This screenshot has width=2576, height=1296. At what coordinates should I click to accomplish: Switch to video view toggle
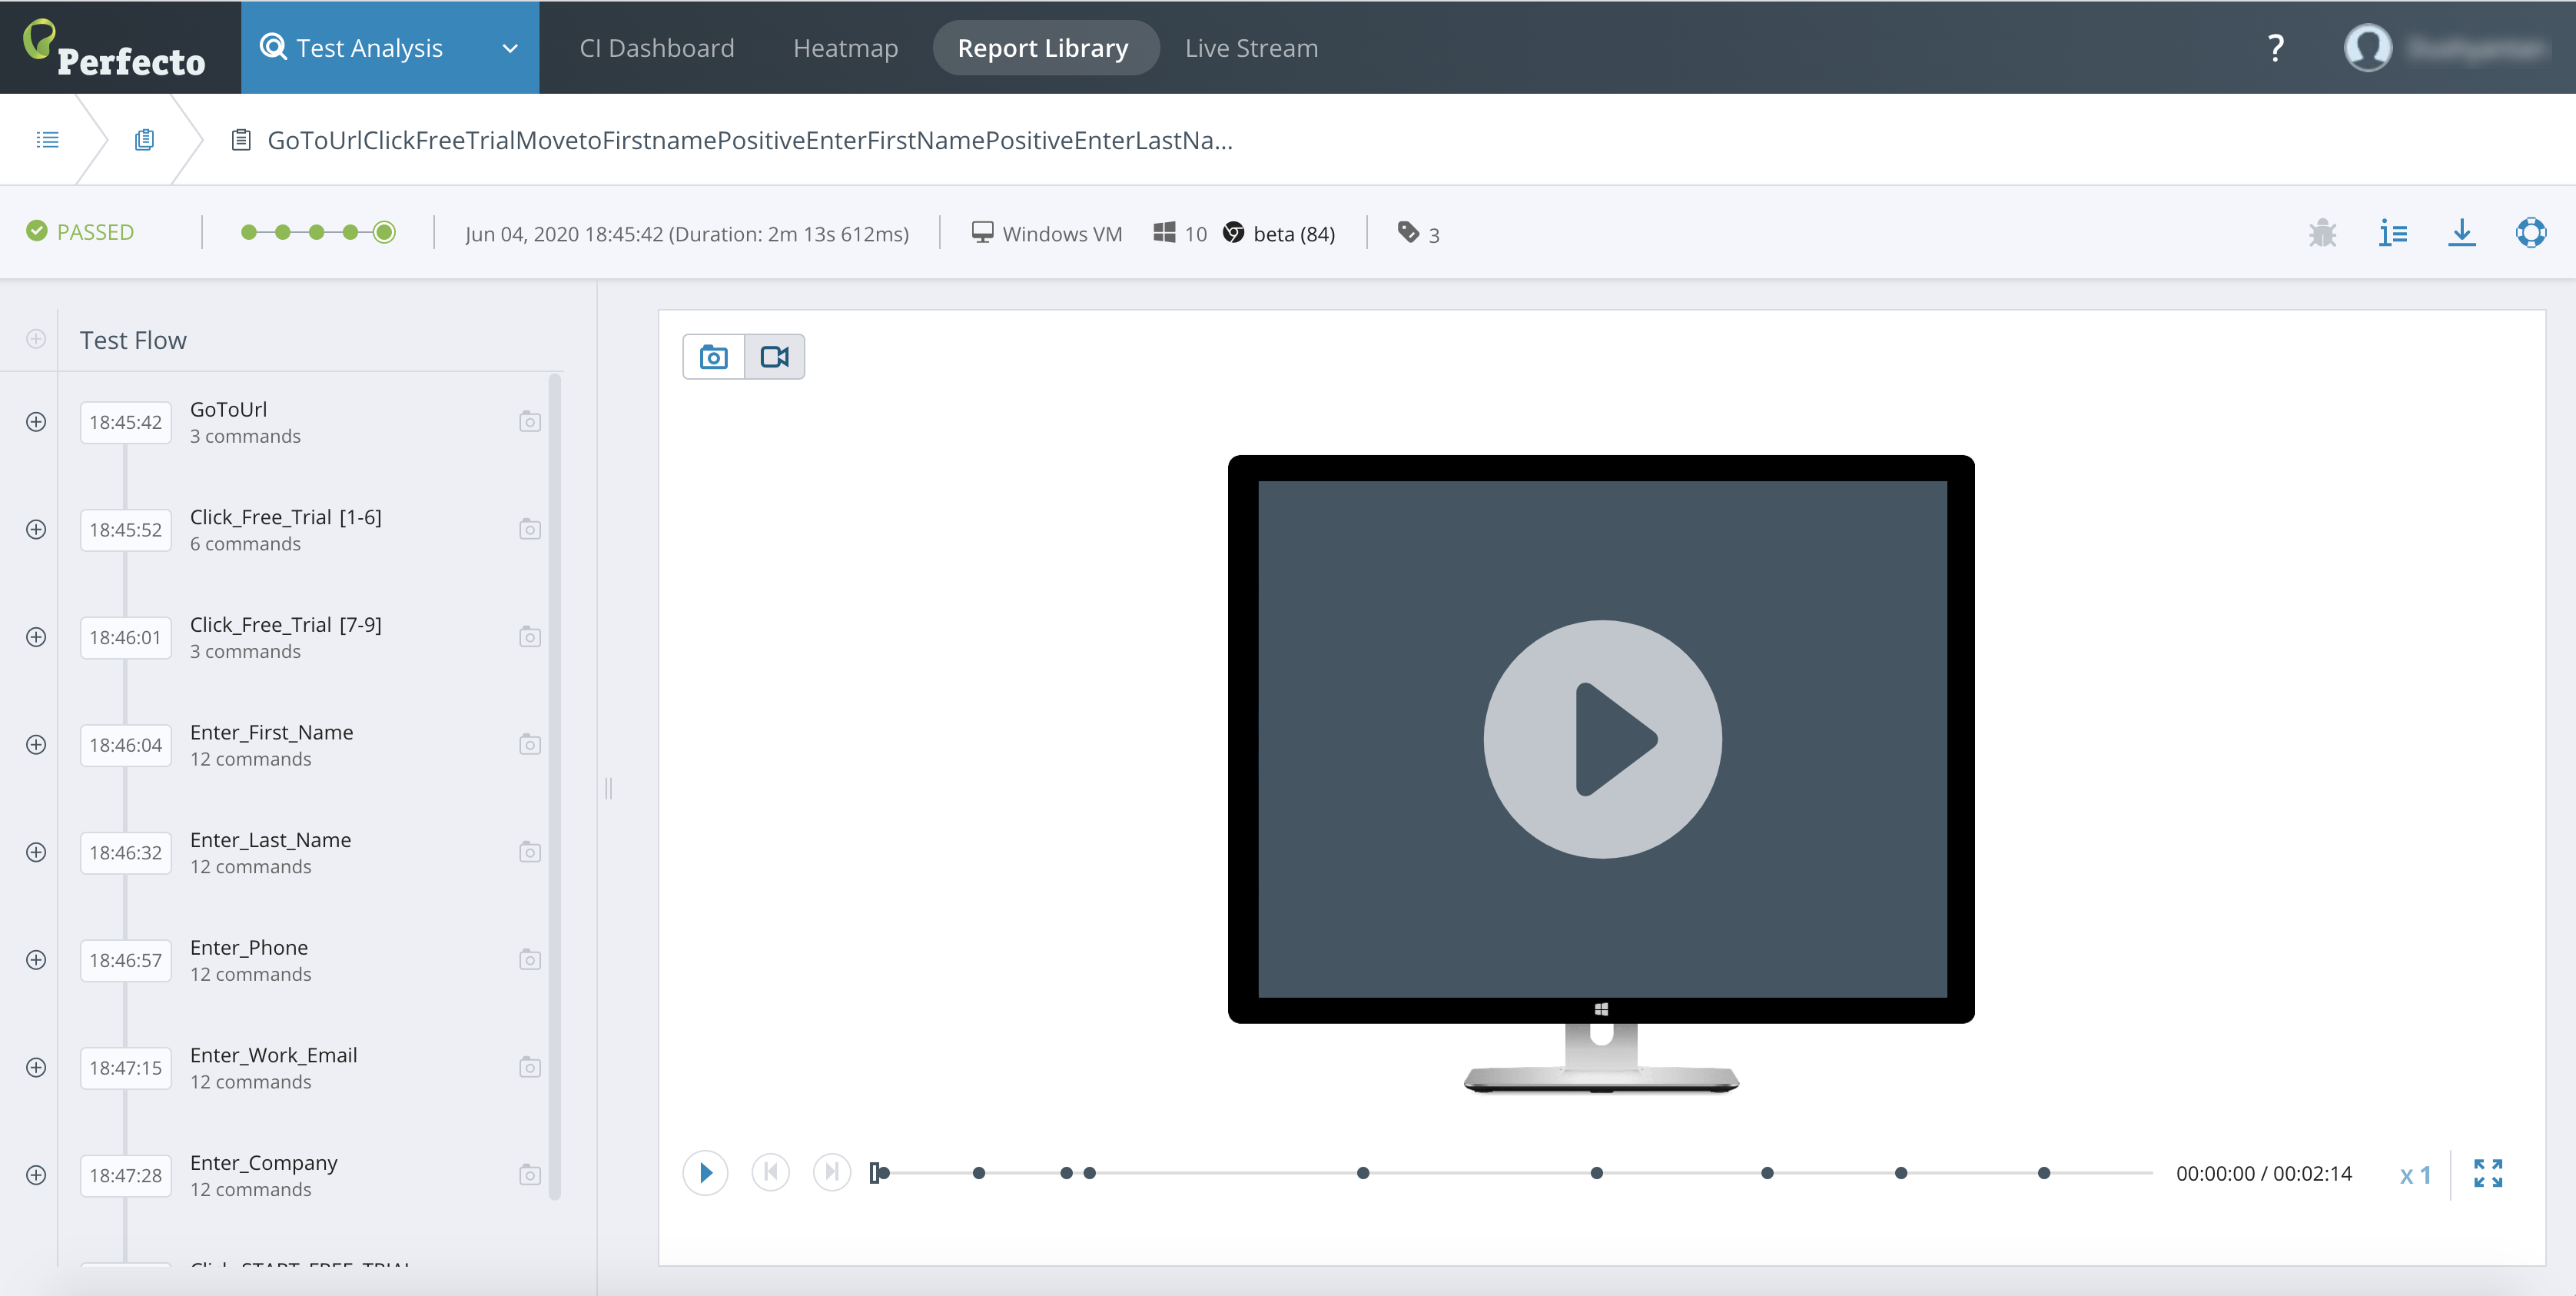click(x=775, y=357)
